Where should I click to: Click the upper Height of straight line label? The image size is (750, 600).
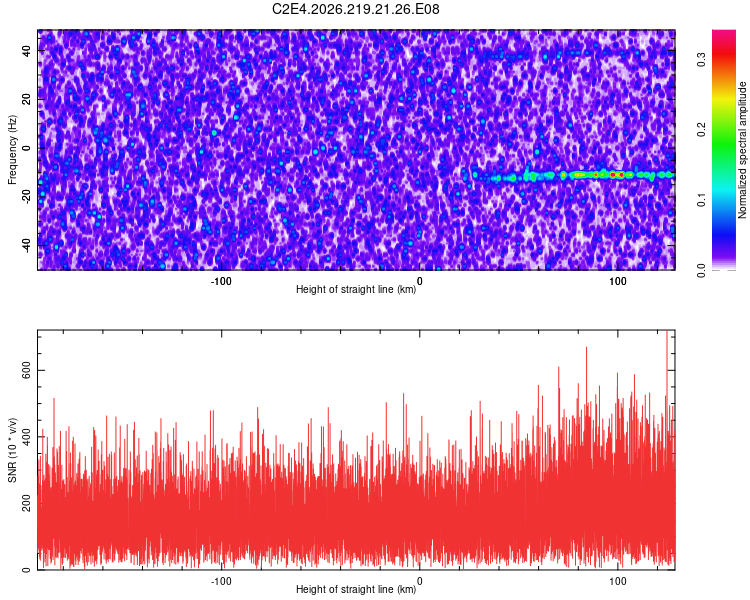[x=356, y=289]
